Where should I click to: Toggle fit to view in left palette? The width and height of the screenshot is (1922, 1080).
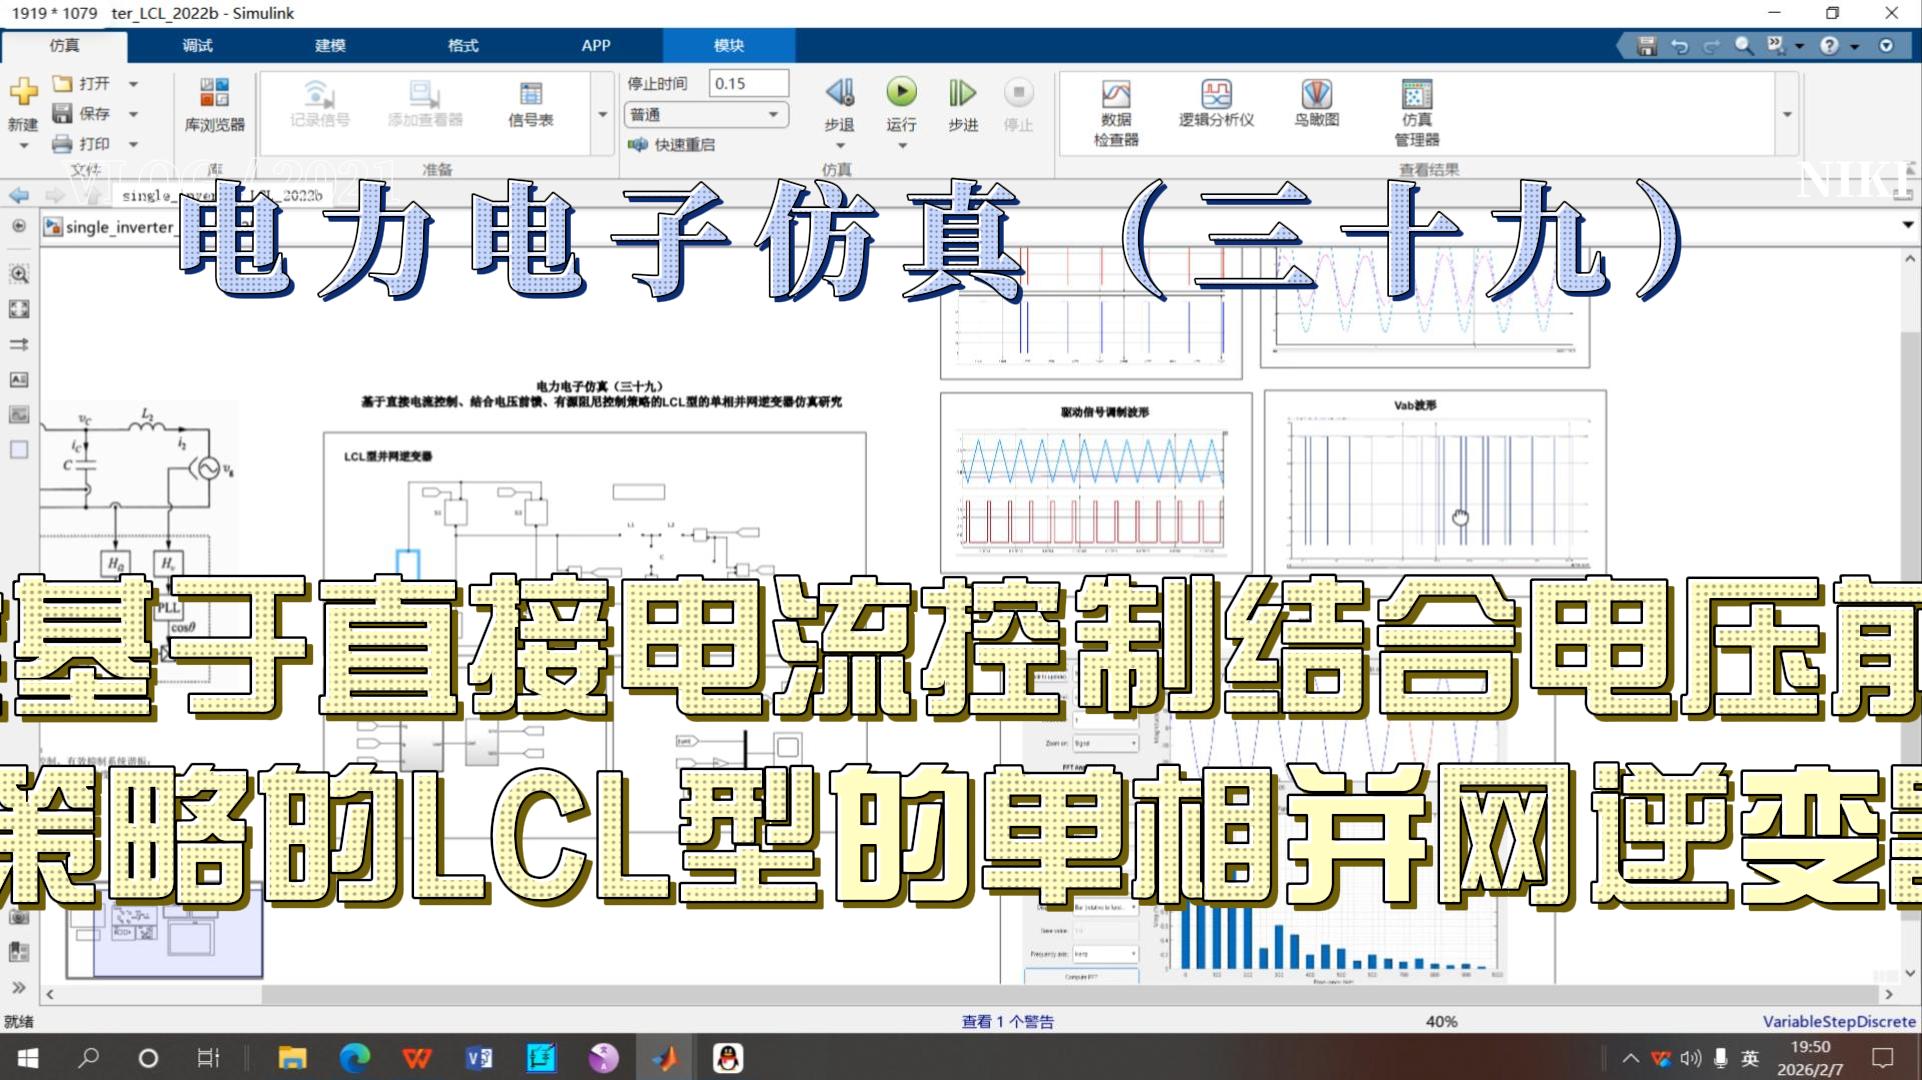(x=19, y=309)
